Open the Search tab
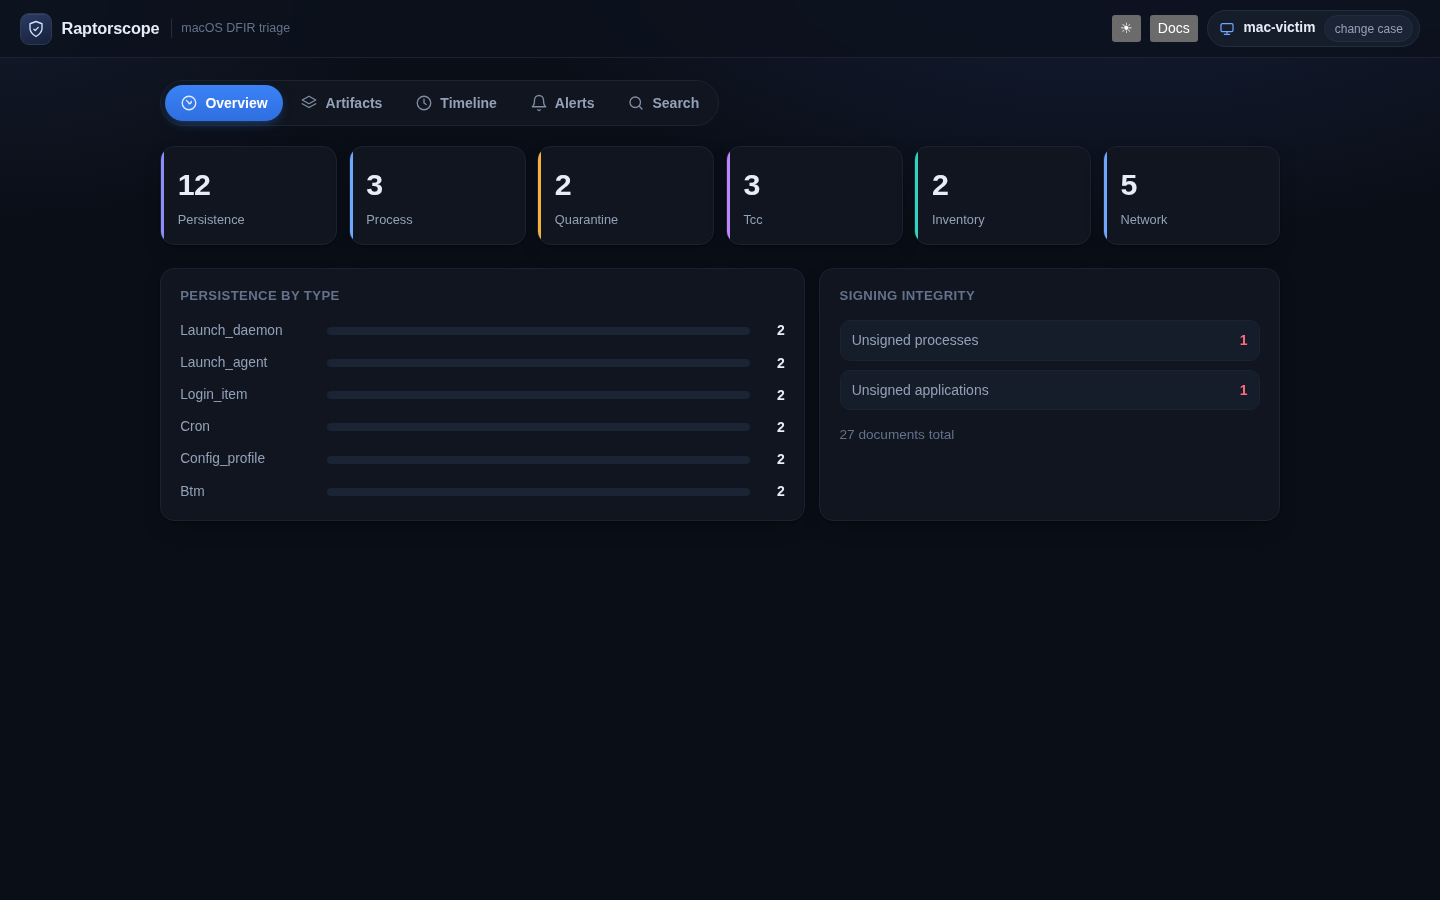This screenshot has height=900, width=1440. pyautogui.click(x=663, y=103)
